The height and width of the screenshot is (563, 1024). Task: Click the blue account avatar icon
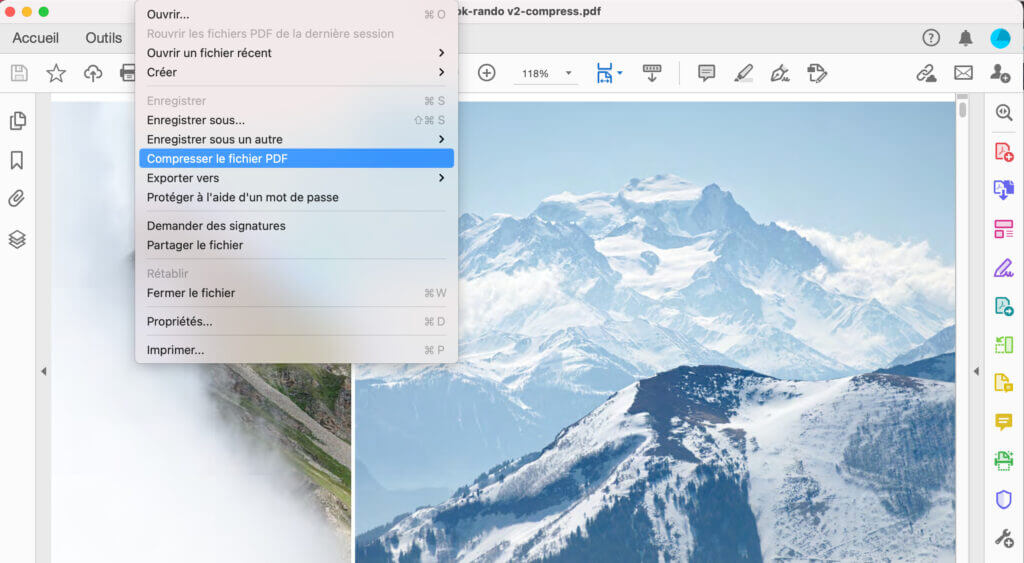tap(1000, 38)
